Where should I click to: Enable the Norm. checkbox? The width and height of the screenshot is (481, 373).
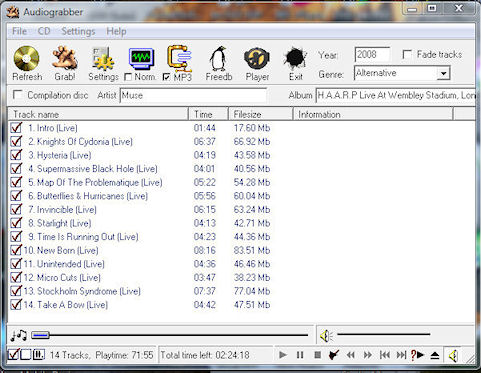(x=128, y=77)
